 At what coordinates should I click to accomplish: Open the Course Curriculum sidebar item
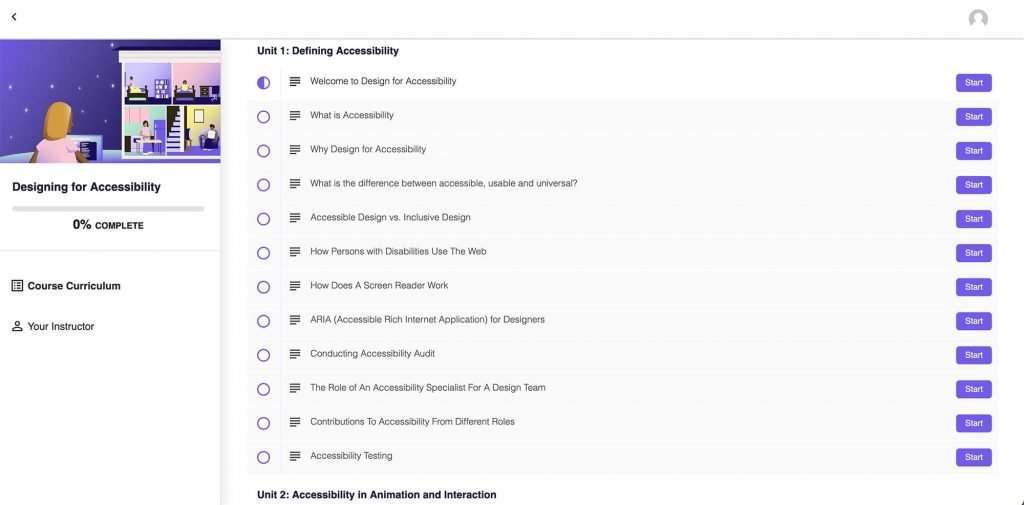66,285
